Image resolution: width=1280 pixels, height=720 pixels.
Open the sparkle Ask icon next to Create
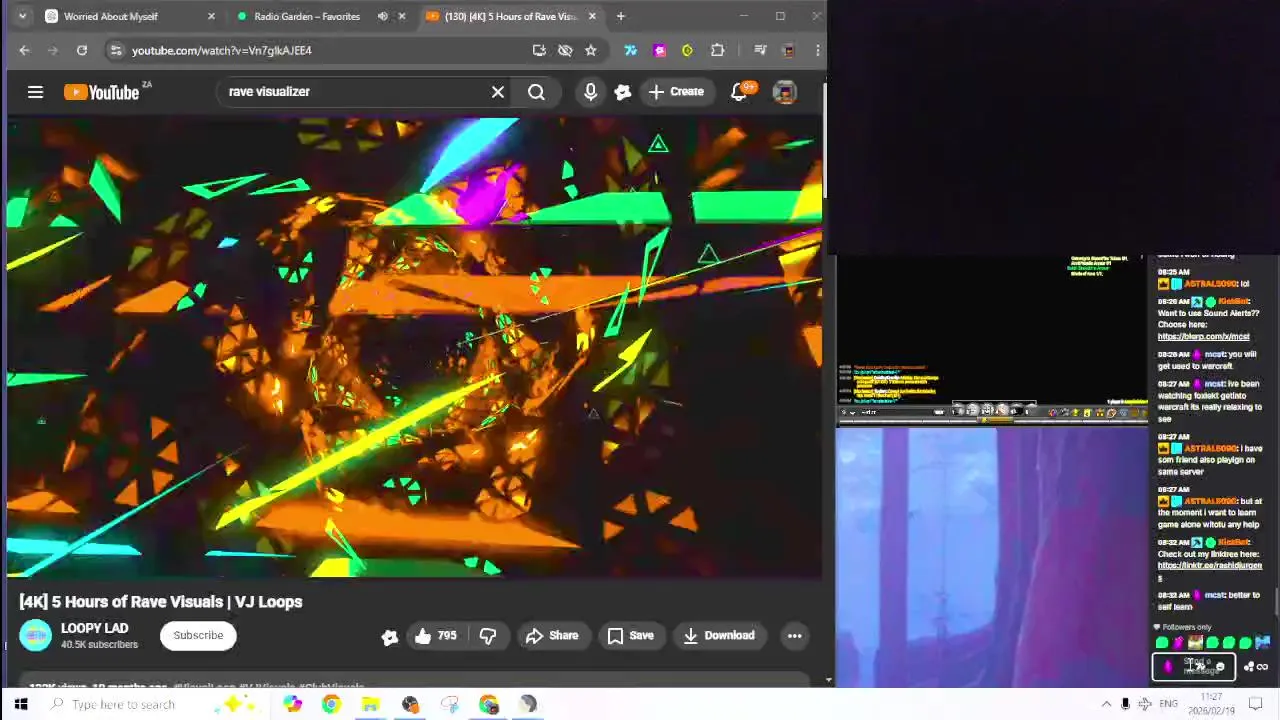[x=623, y=92]
